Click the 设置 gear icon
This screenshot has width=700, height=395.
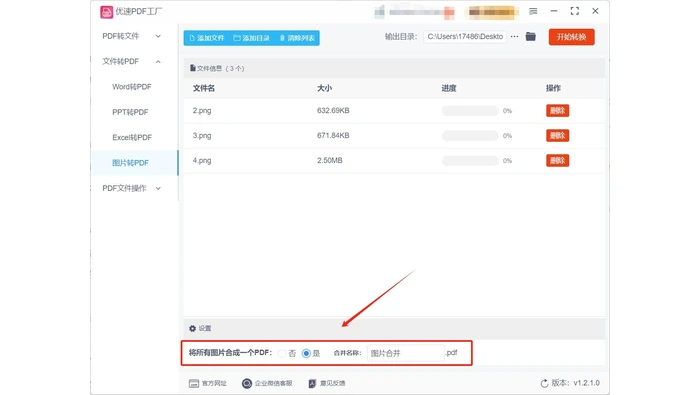[x=192, y=328]
